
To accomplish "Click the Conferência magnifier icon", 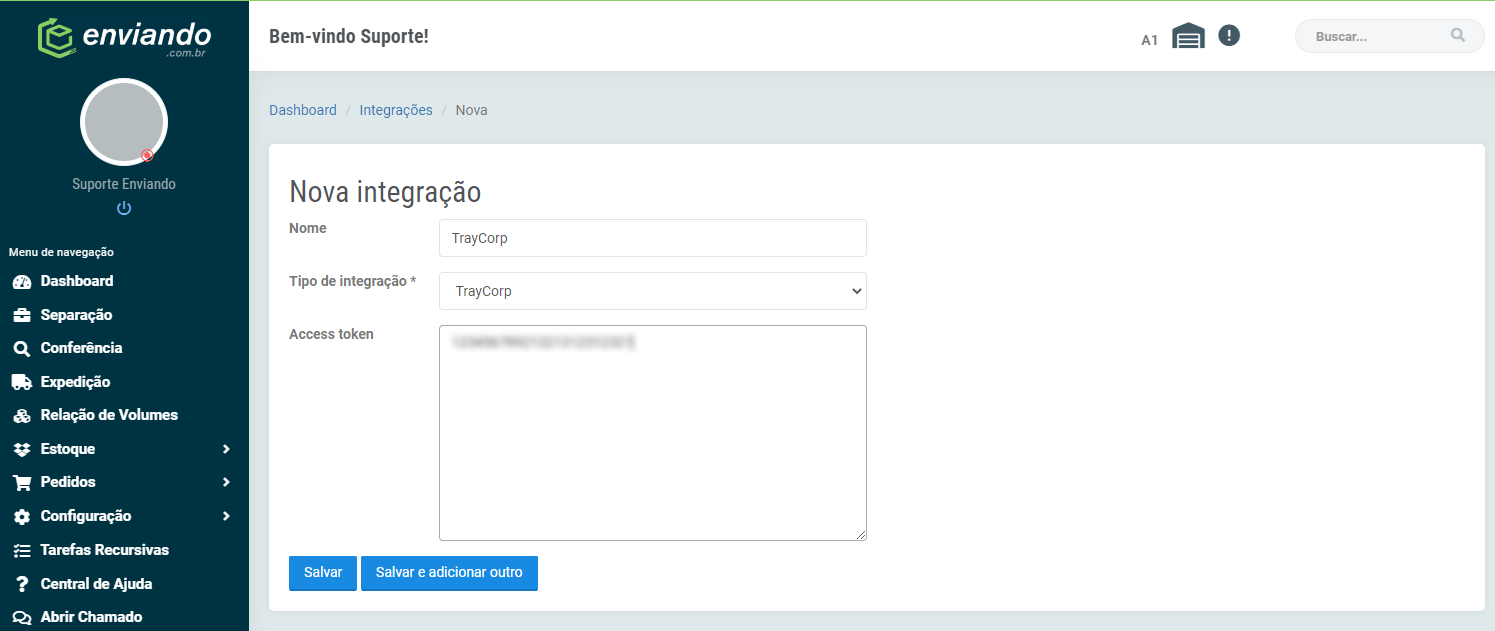I will click(x=22, y=349).
